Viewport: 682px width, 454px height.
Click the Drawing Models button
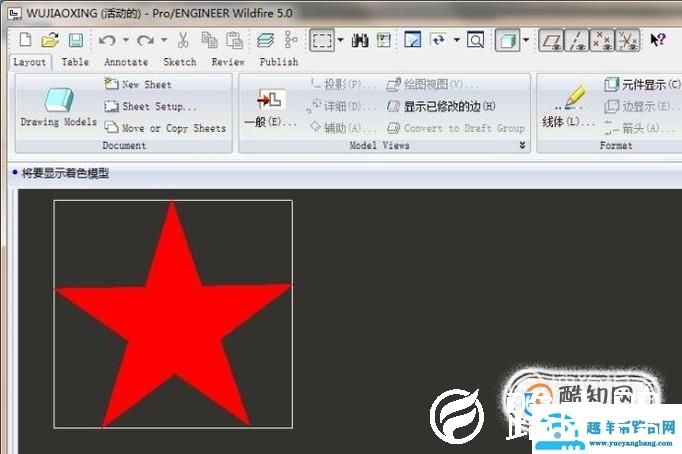pos(59,107)
